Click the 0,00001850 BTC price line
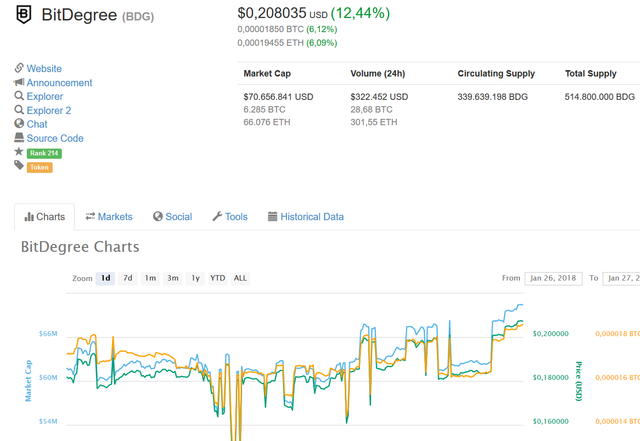 (x=287, y=29)
